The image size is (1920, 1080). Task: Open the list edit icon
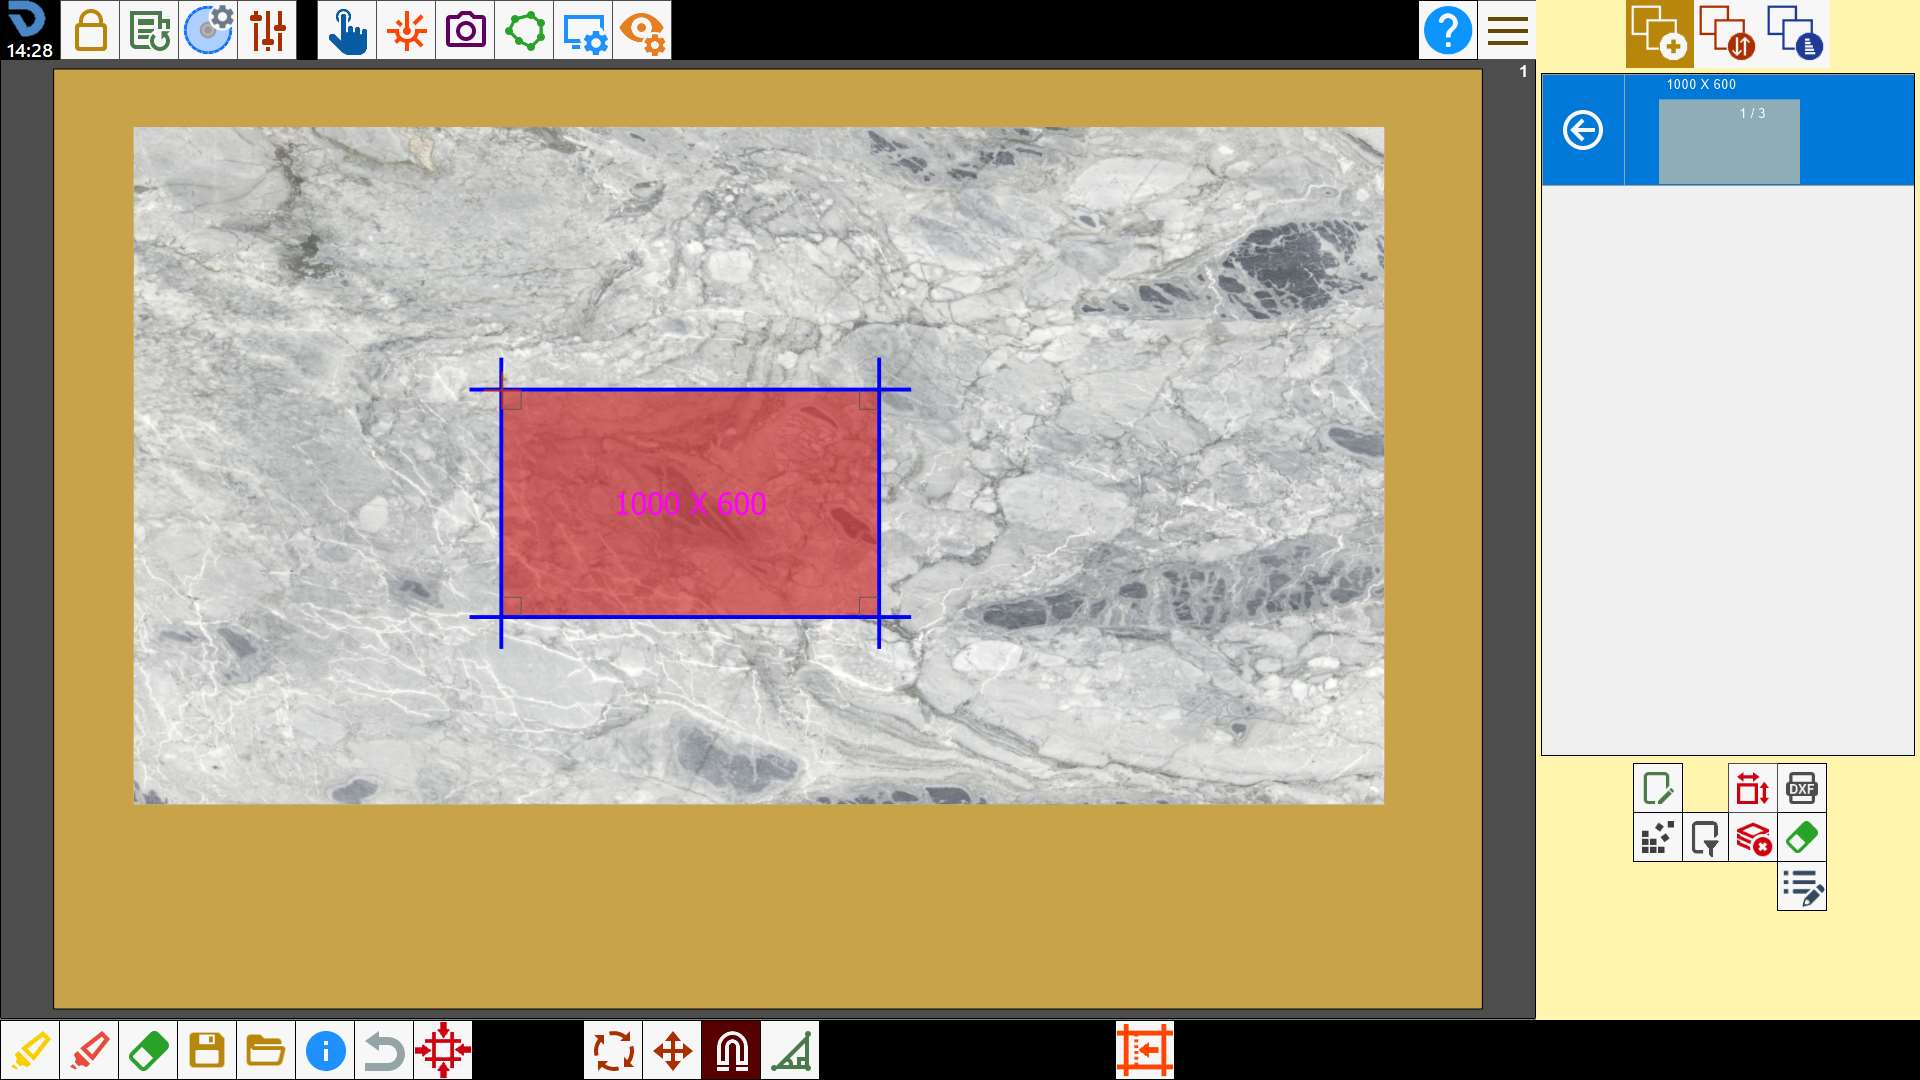point(1801,886)
